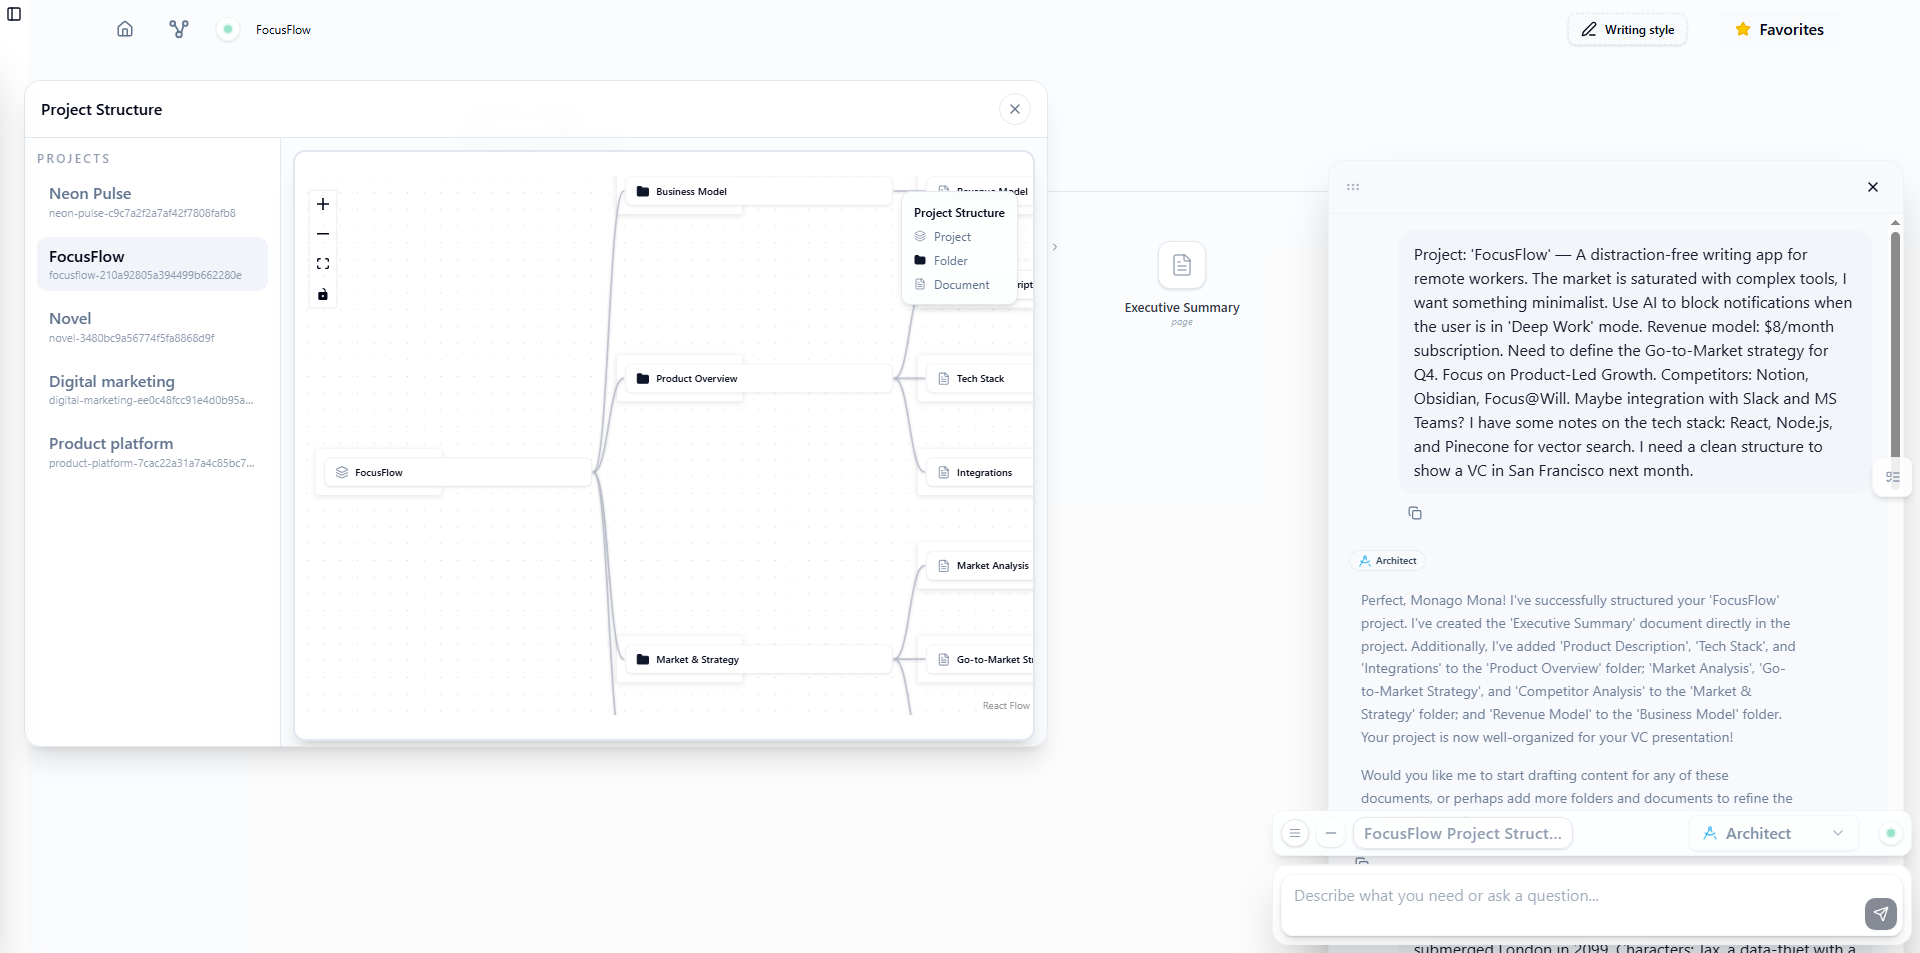Click the Architect badge above the reply

[x=1387, y=561]
